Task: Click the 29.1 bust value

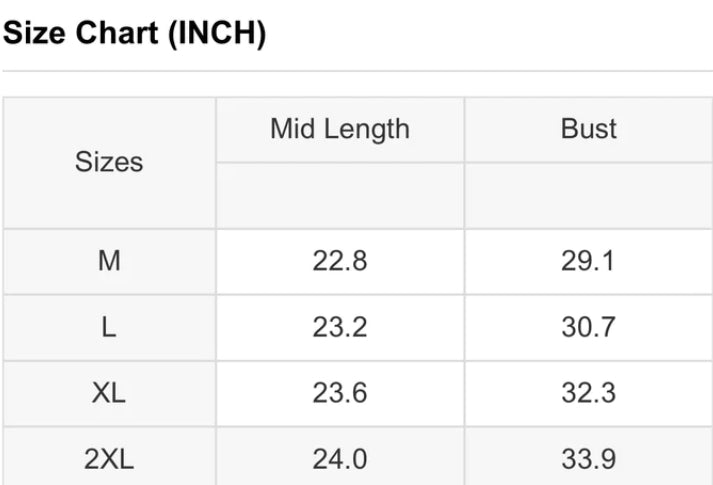Action: pos(589,261)
